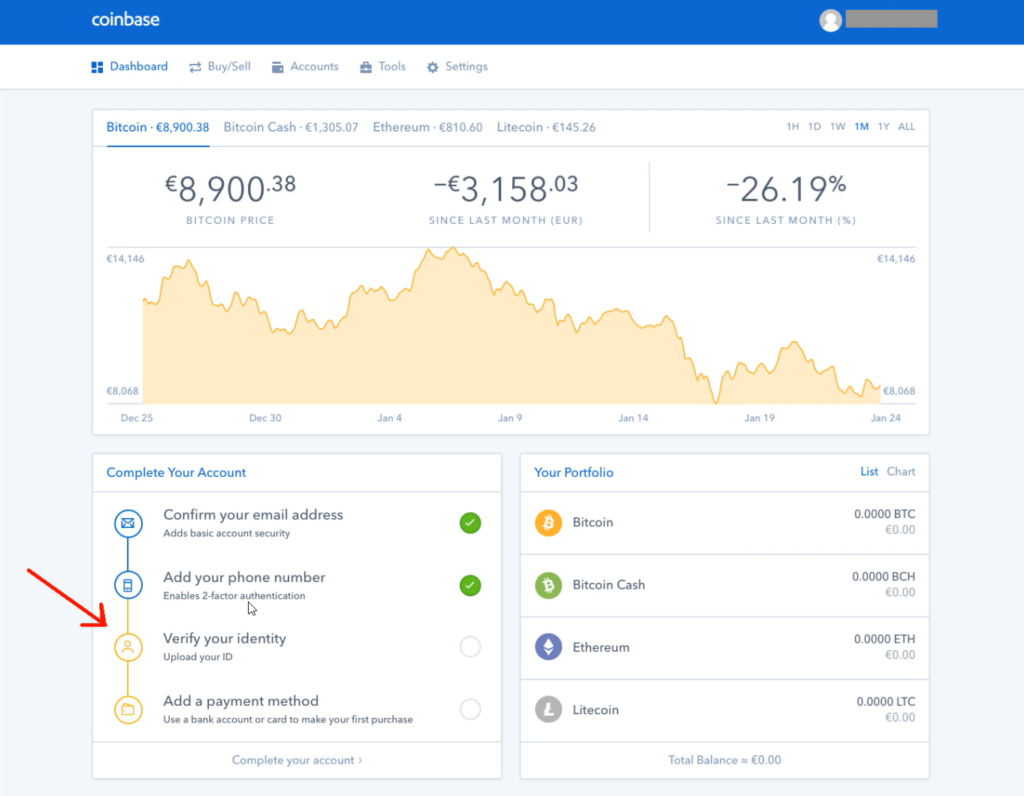Click the 0.0000 BCH balance
This screenshot has height=796, width=1024.
tap(884, 577)
